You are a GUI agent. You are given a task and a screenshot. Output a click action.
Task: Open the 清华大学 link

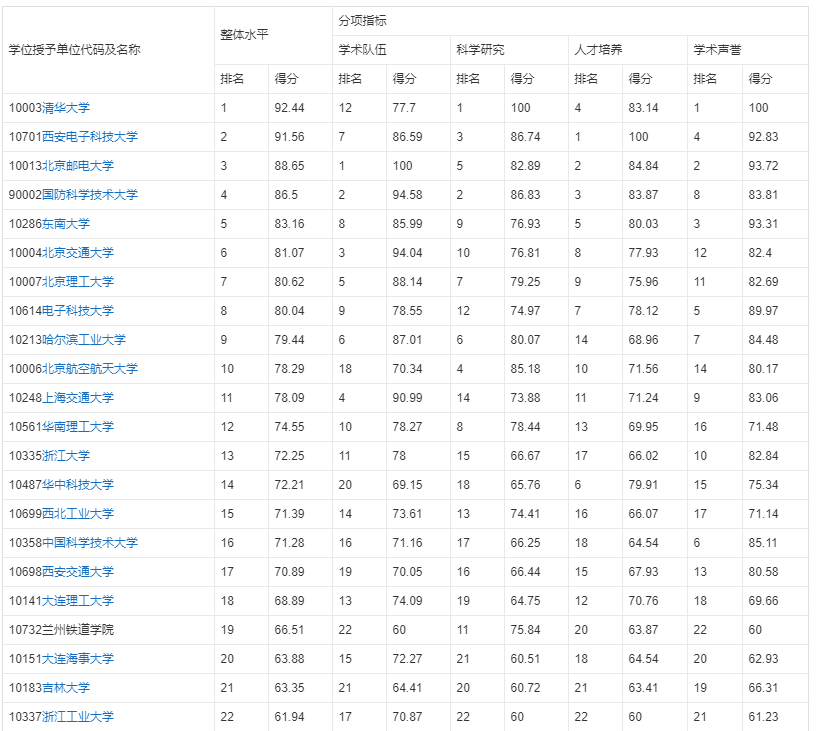[66, 108]
